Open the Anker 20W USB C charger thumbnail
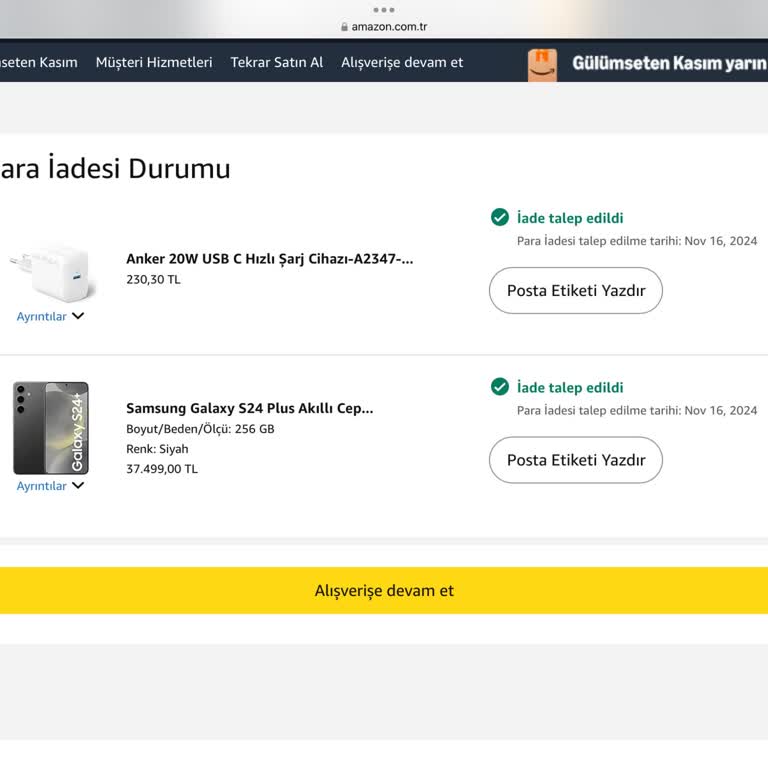 [x=53, y=273]
